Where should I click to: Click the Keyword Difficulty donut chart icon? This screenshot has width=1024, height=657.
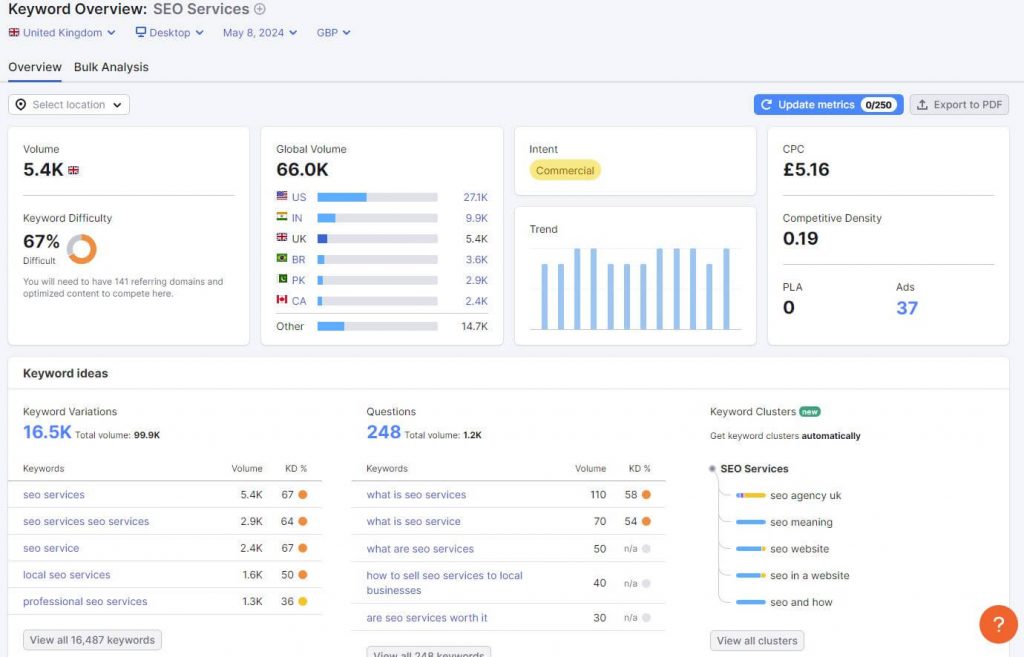click(x=81, y=249)
